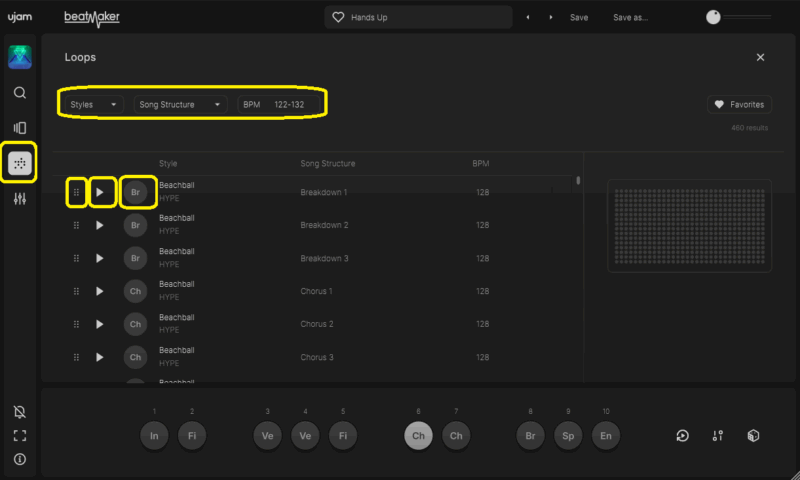Viewport: 800px width, 480px height.
Task: Play the Chorus 2 loop preview
Action: coord(99,324)
